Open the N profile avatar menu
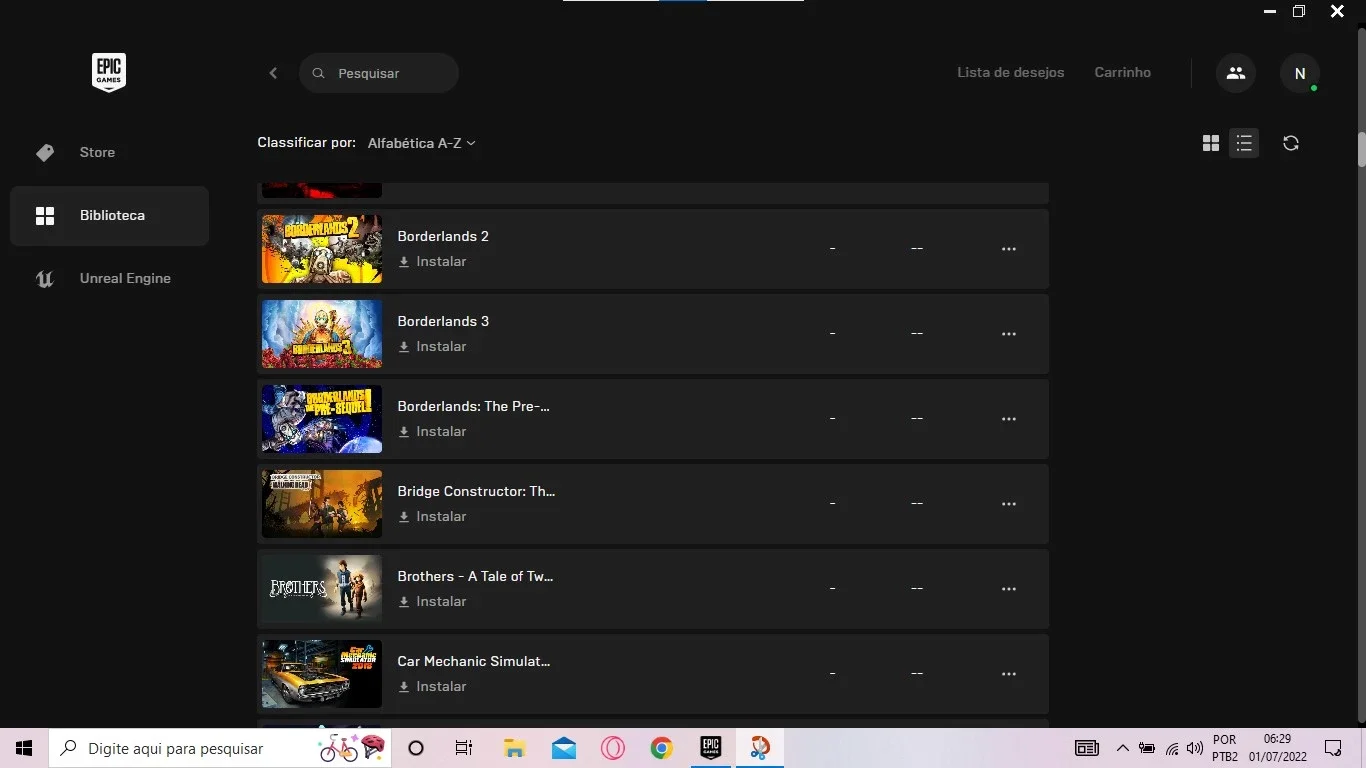Image resolution: width=1366 pixels, height=768 pixels. point(1300,73)
